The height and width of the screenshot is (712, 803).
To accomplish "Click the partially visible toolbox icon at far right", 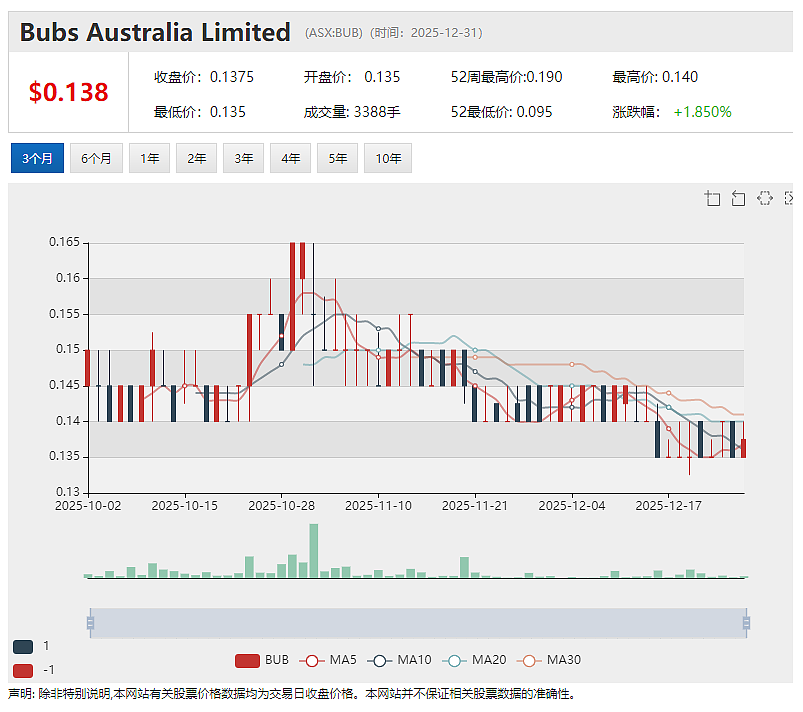I will pos(789,198).
